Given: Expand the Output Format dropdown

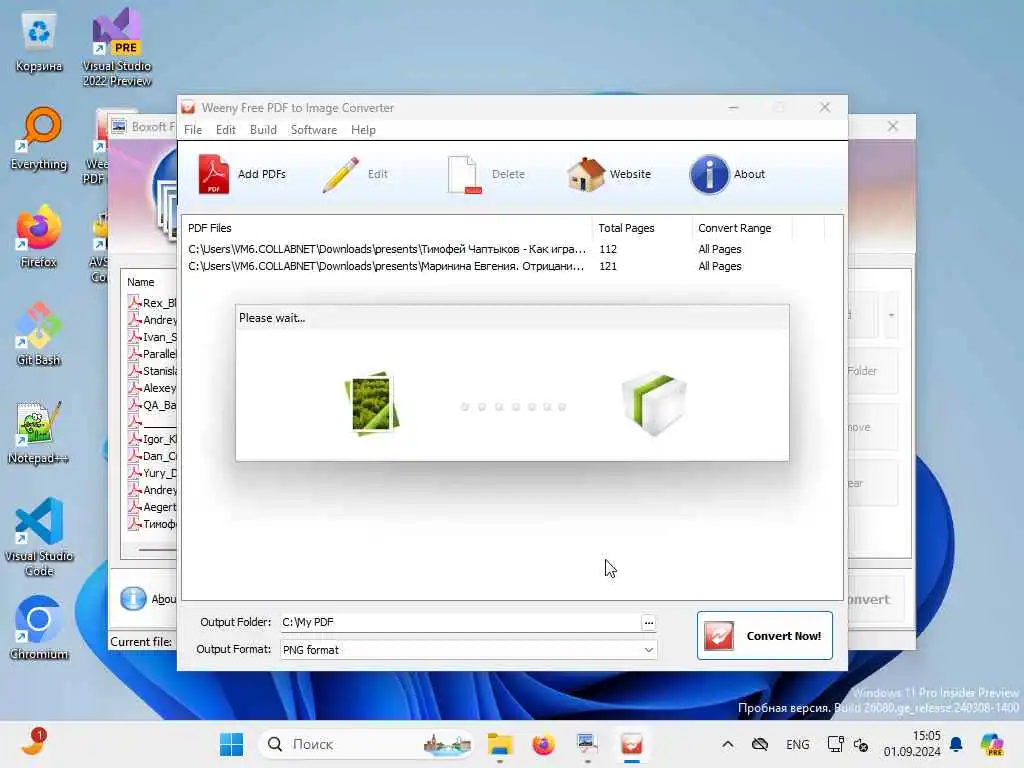Looking at the screenshot, I should tap(648, 650).
